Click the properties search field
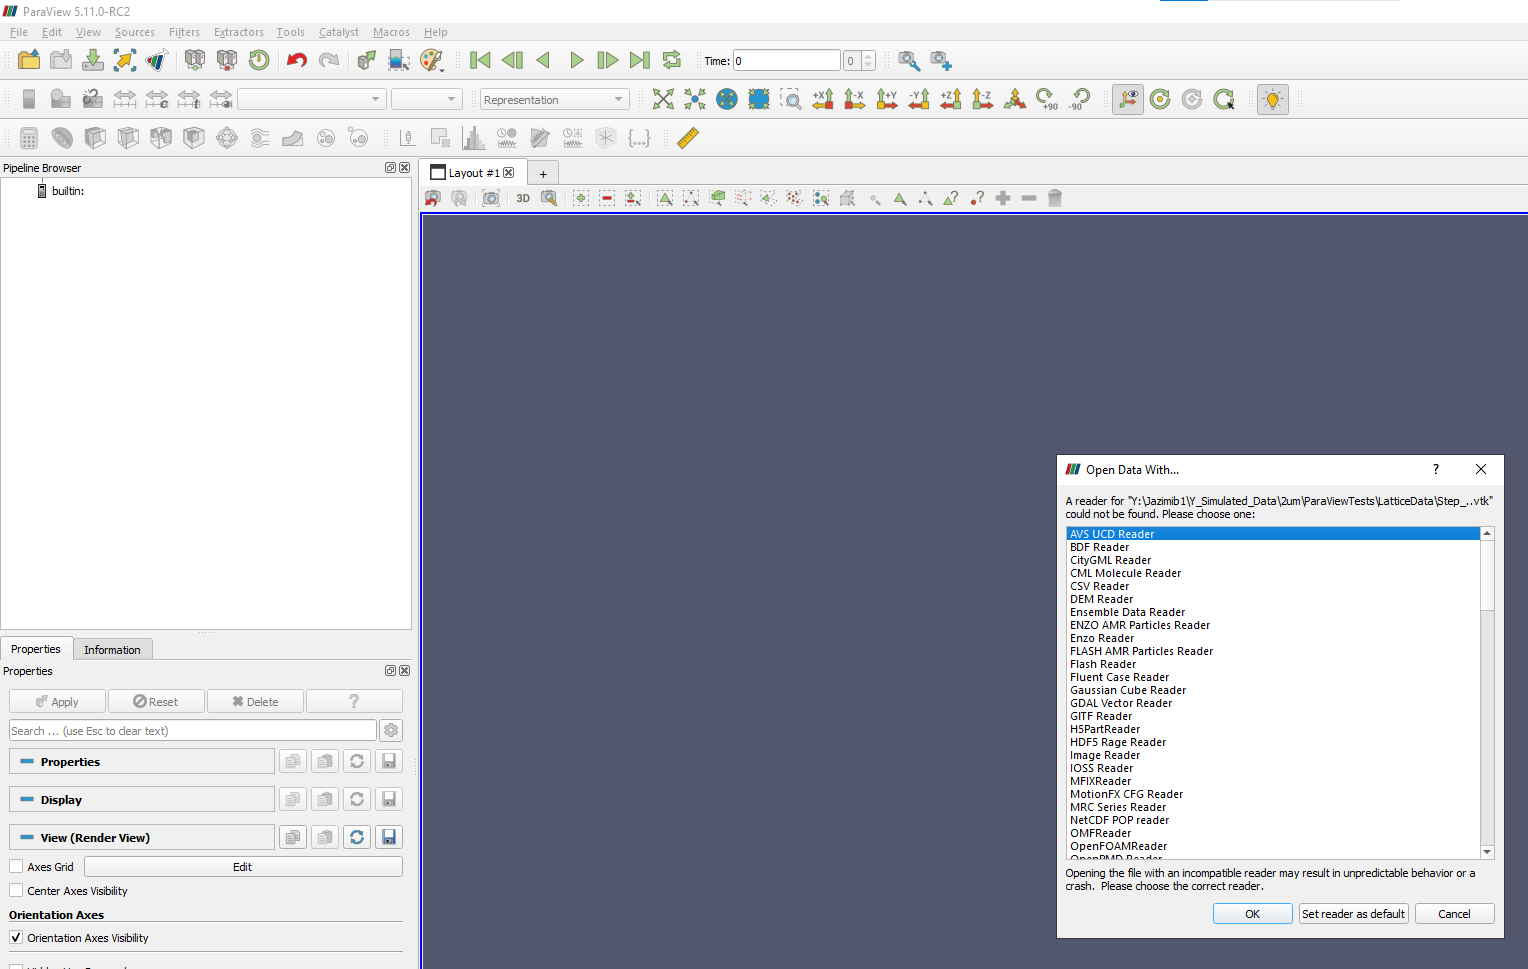Image resolution: width=1528 pixels, height=969 pixels. click(192, 731)
